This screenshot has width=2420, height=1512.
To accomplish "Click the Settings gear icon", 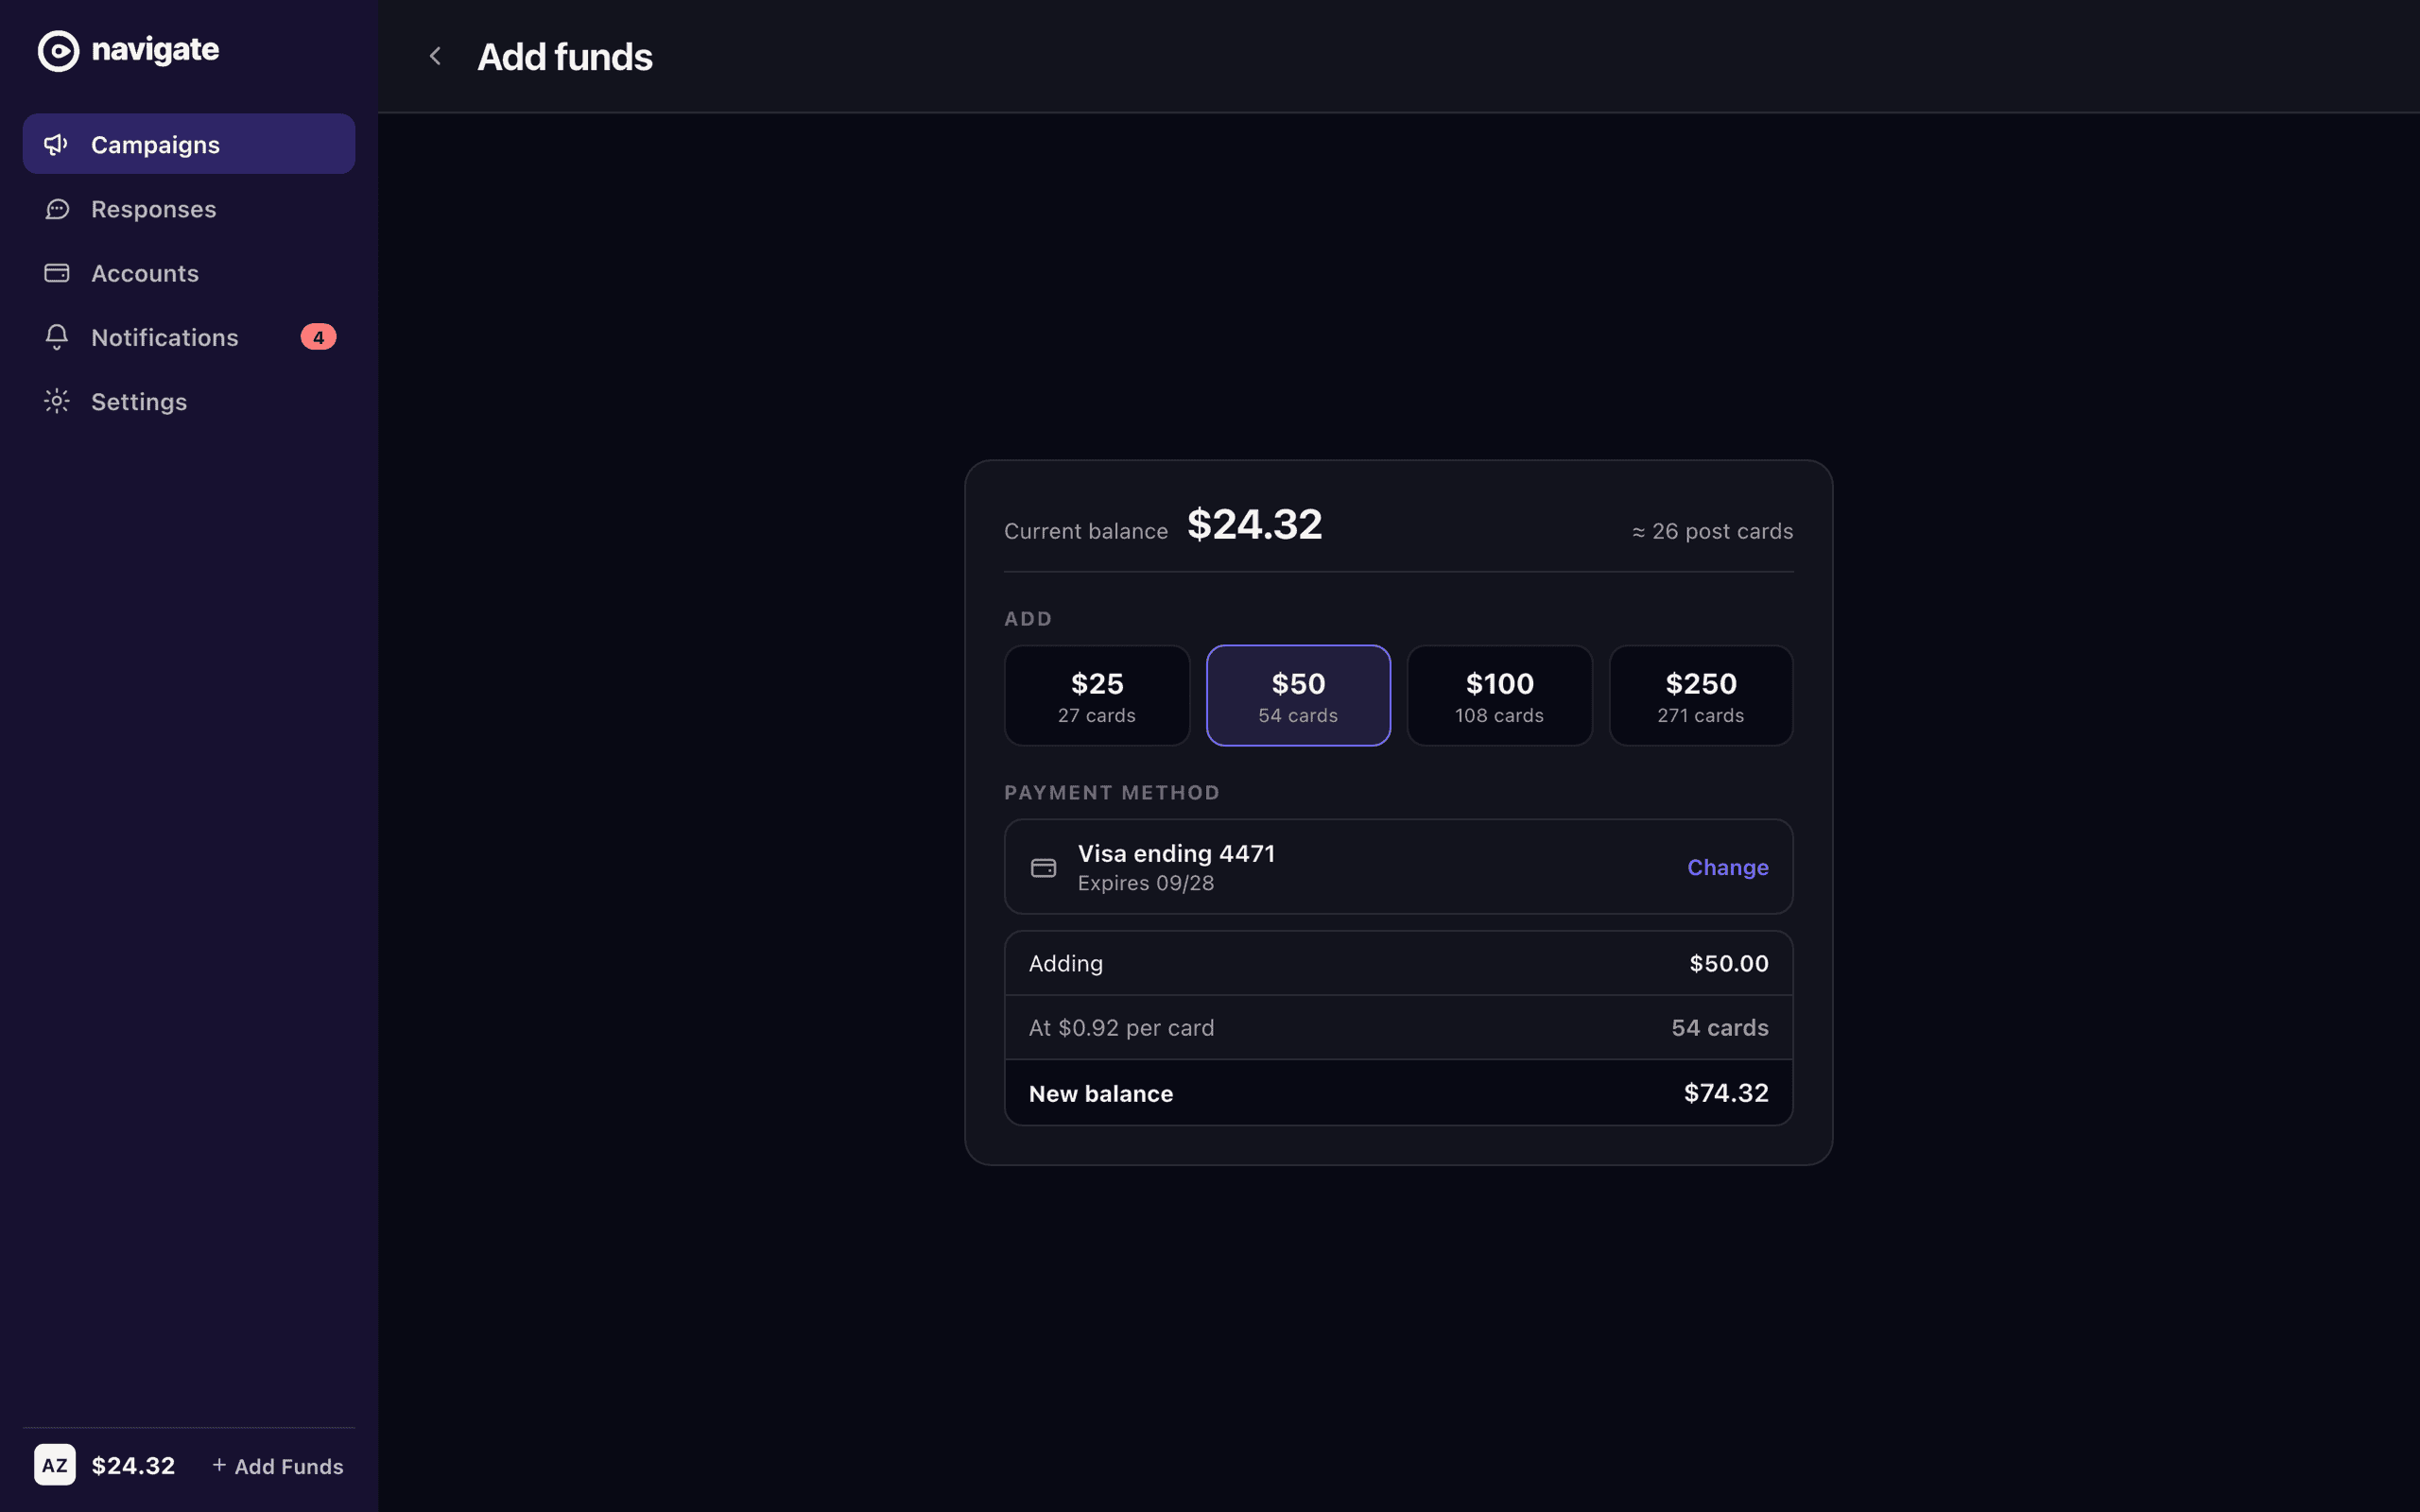I will [x=57, y=401].
